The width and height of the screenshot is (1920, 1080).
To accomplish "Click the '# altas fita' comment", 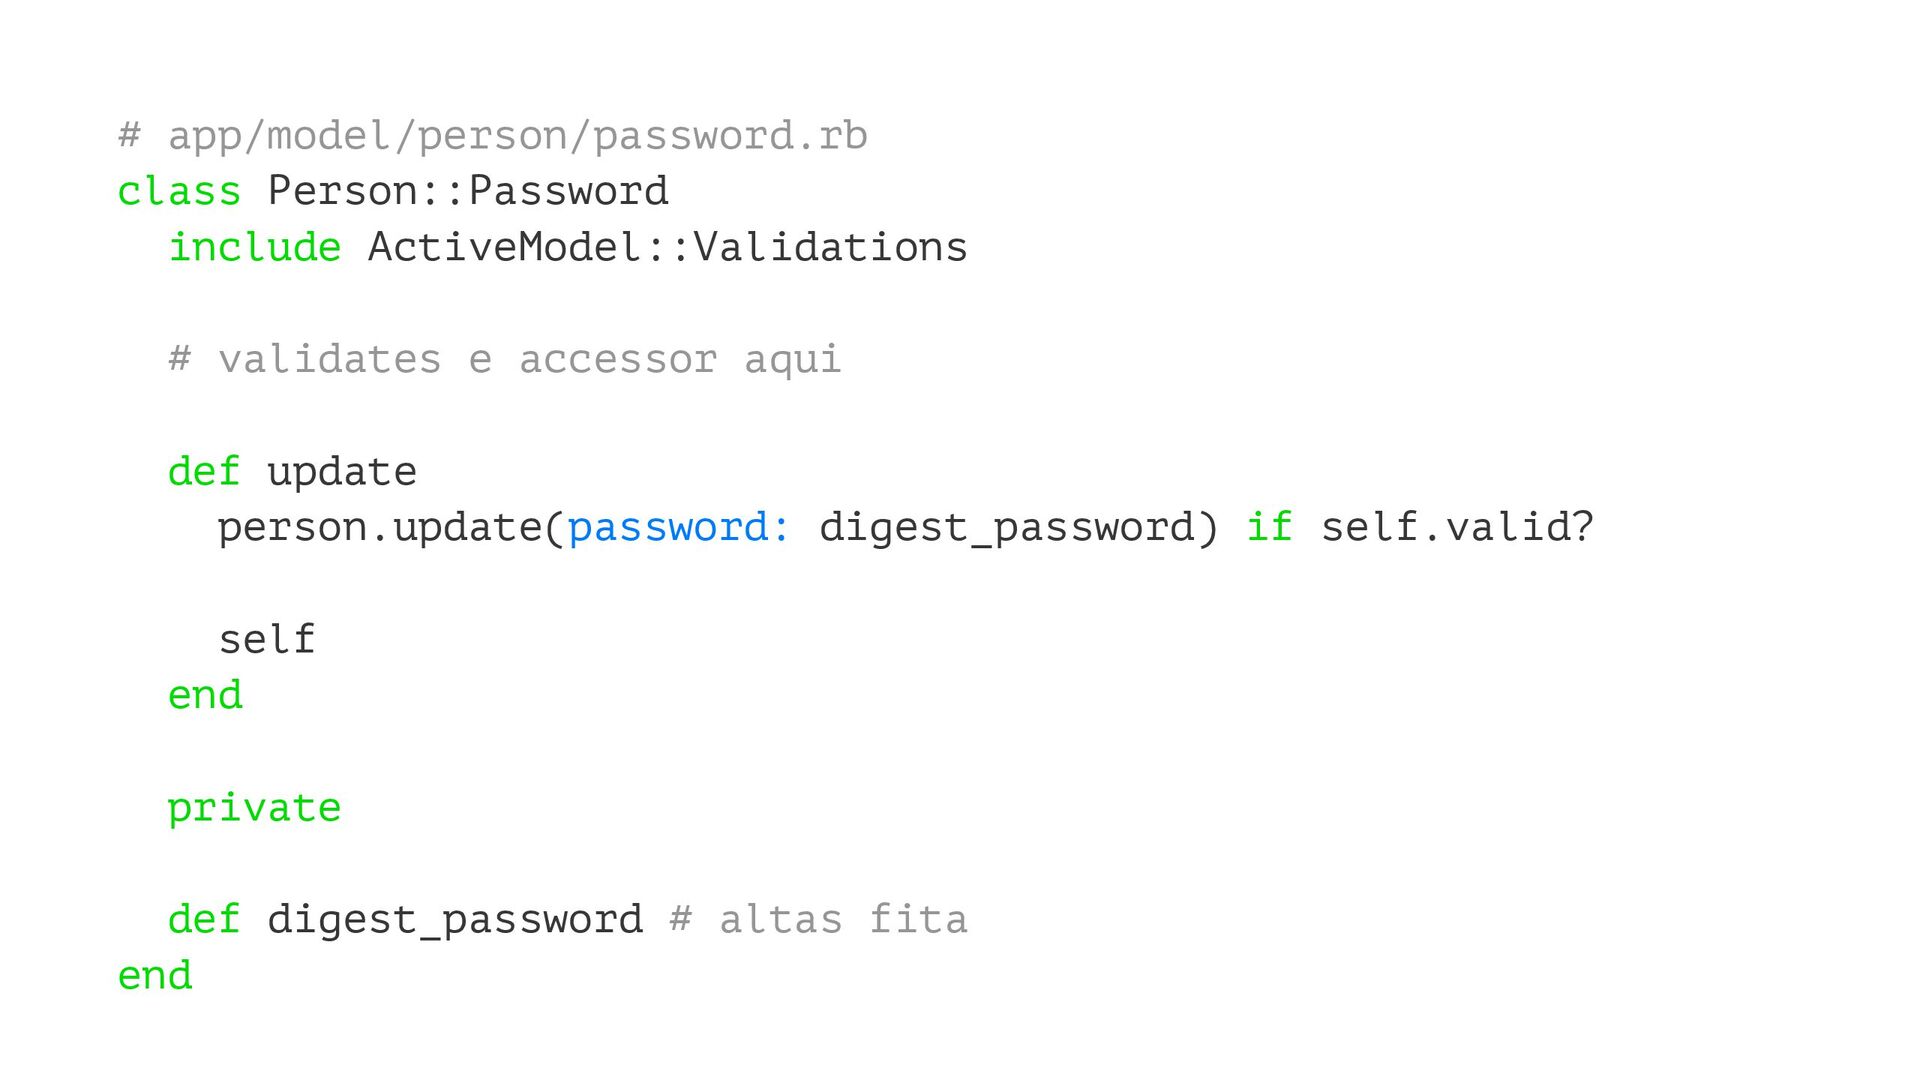I will click(818, 919).
